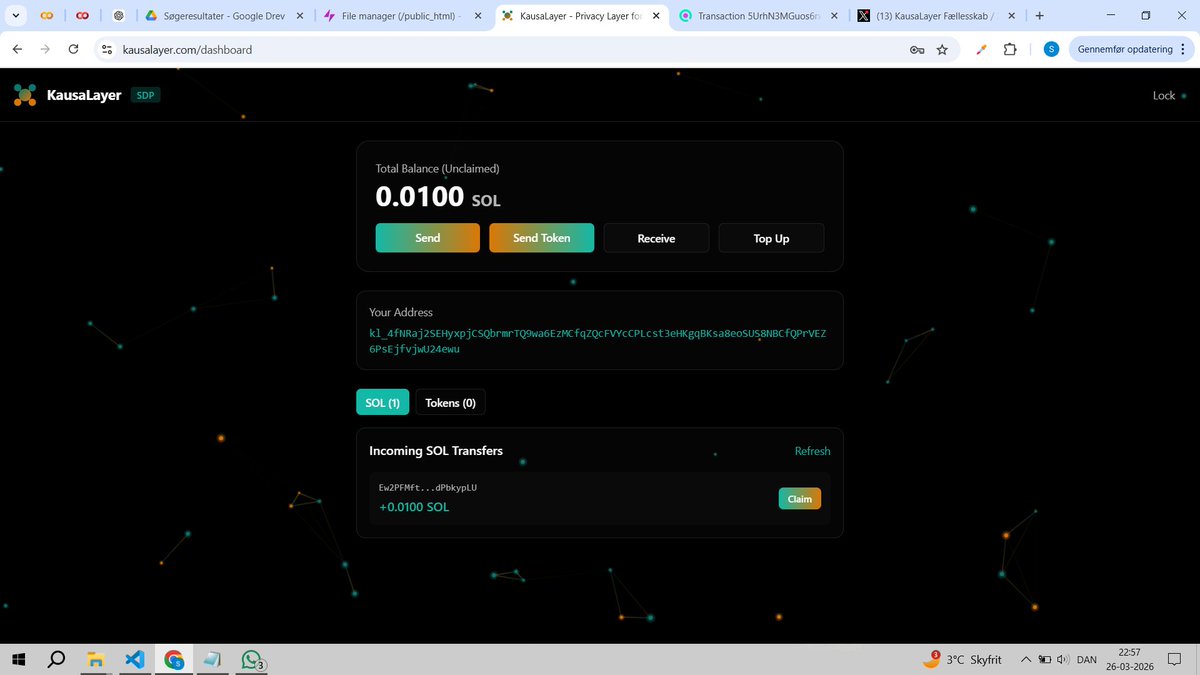Click the browser forward arrow
This screenshot has height=675, width=1200.
click(46, 49)
